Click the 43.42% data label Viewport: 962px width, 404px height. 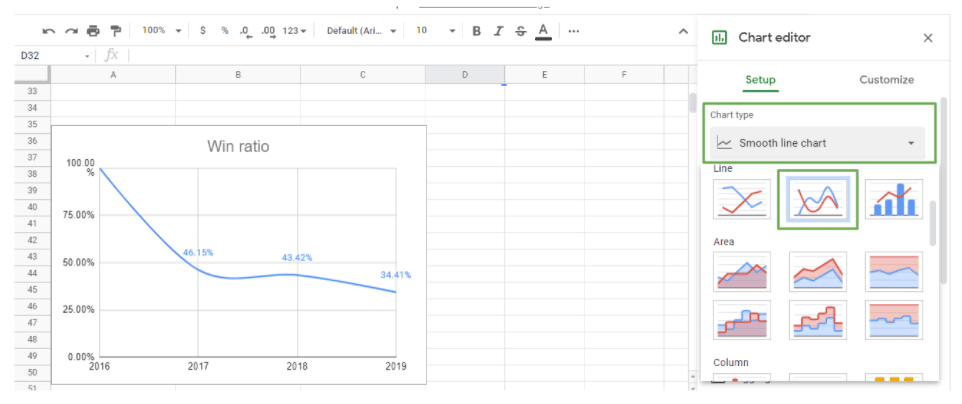tap(297, 257)
